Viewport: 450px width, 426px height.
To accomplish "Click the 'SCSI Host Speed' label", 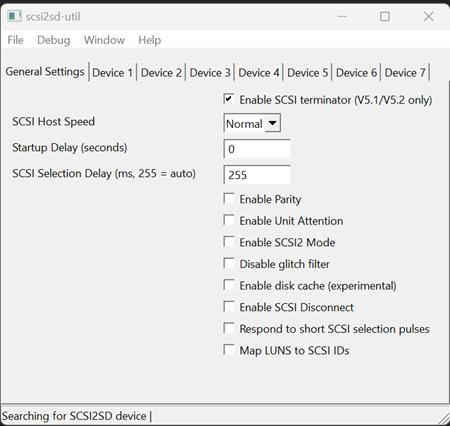I will coord(54,122).
